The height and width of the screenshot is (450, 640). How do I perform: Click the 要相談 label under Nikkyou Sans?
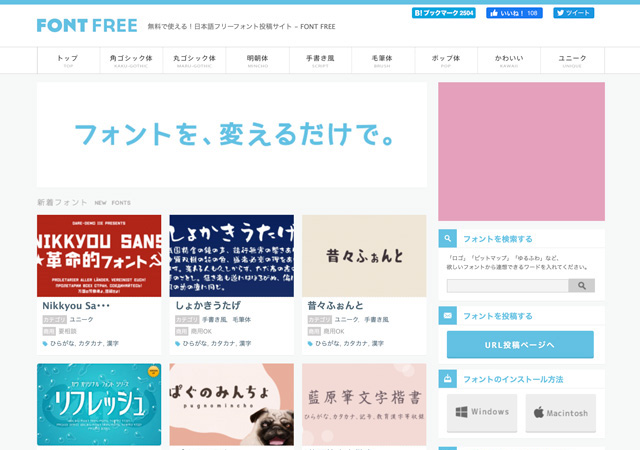[67, 331]
